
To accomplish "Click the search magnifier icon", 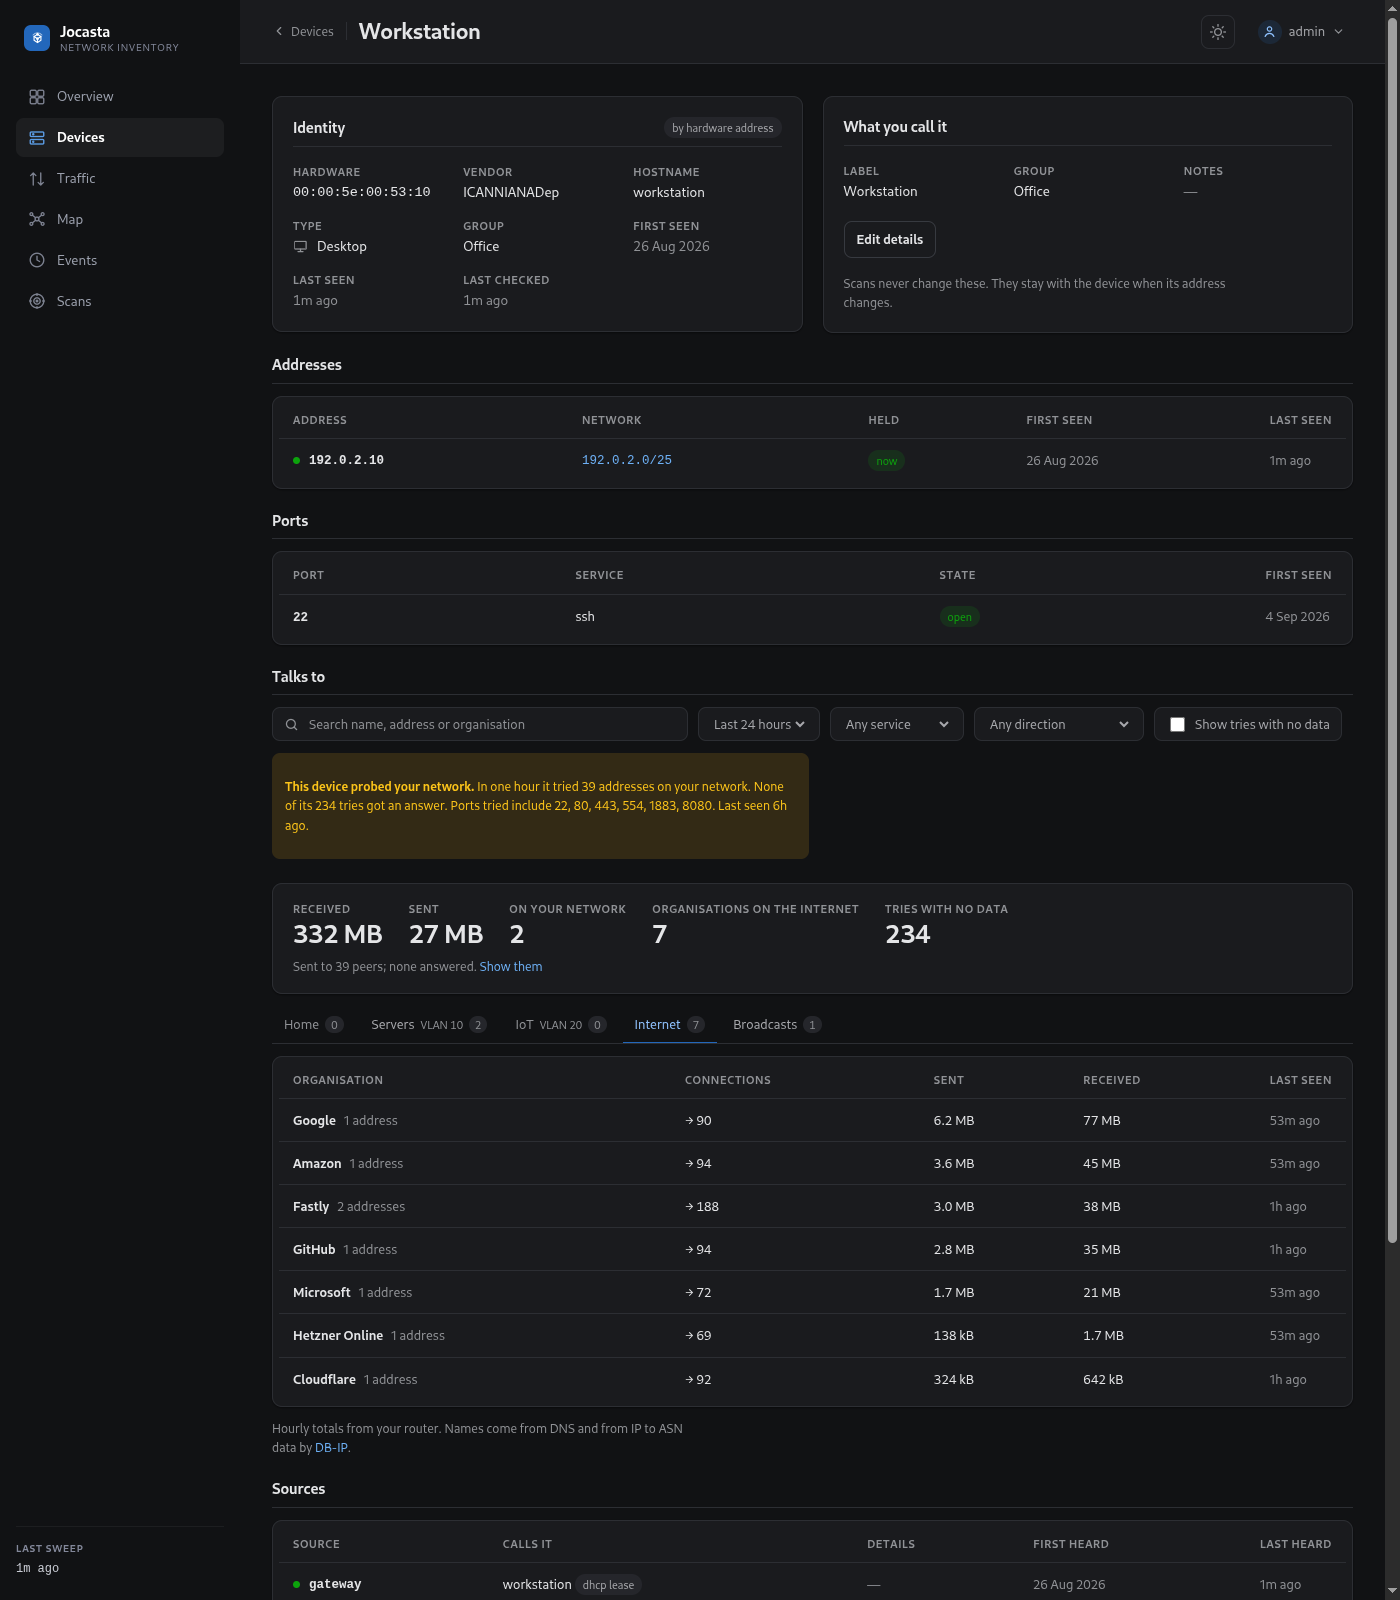I will click(x=292, y=725).
